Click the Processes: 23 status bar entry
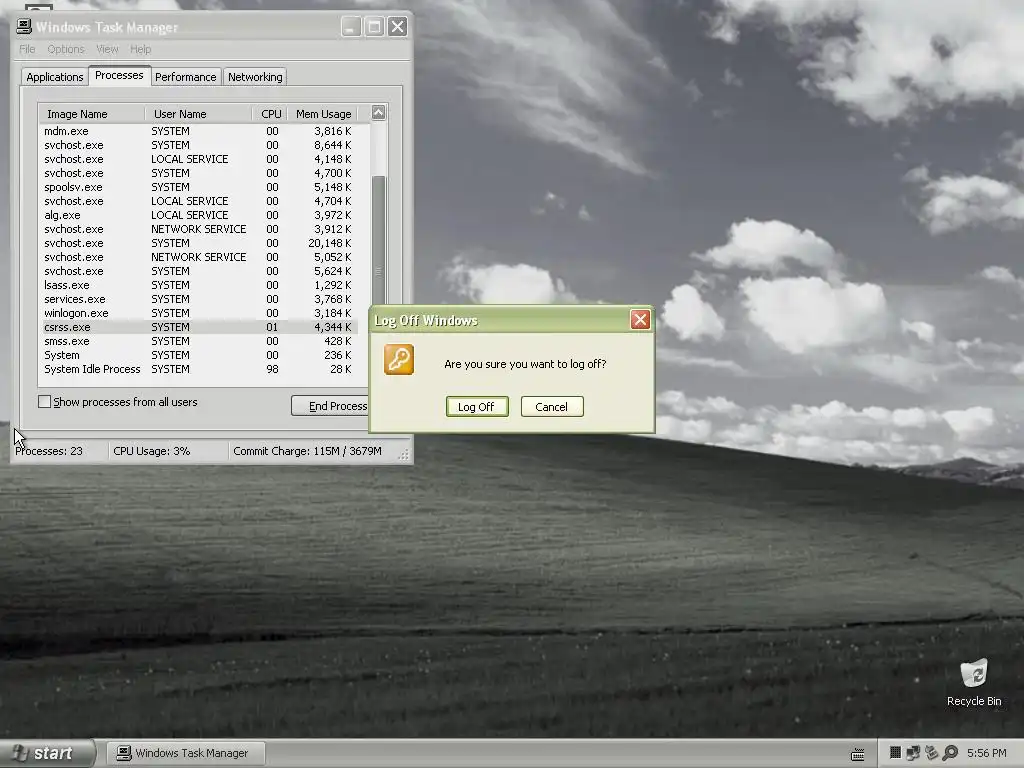Viewport: 1024px width, 768px height. (x=60, y=451)
